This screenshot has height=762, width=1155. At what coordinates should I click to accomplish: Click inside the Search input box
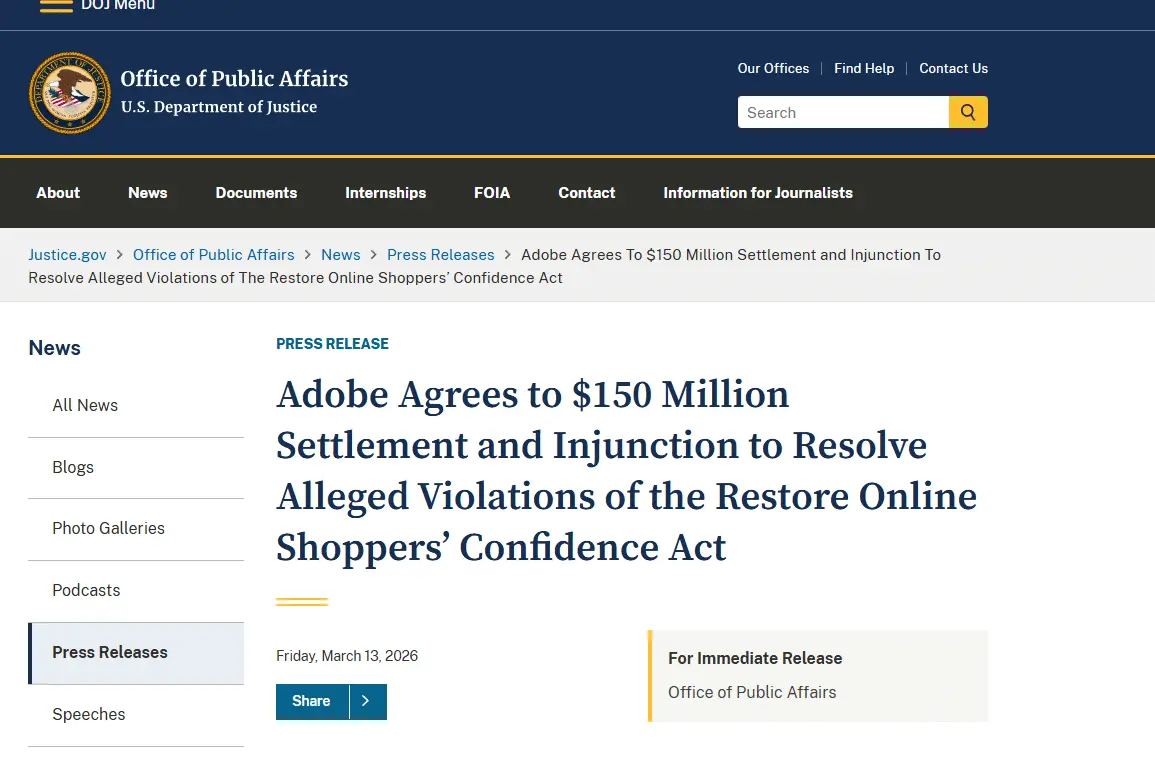click(x=842, y=112)
